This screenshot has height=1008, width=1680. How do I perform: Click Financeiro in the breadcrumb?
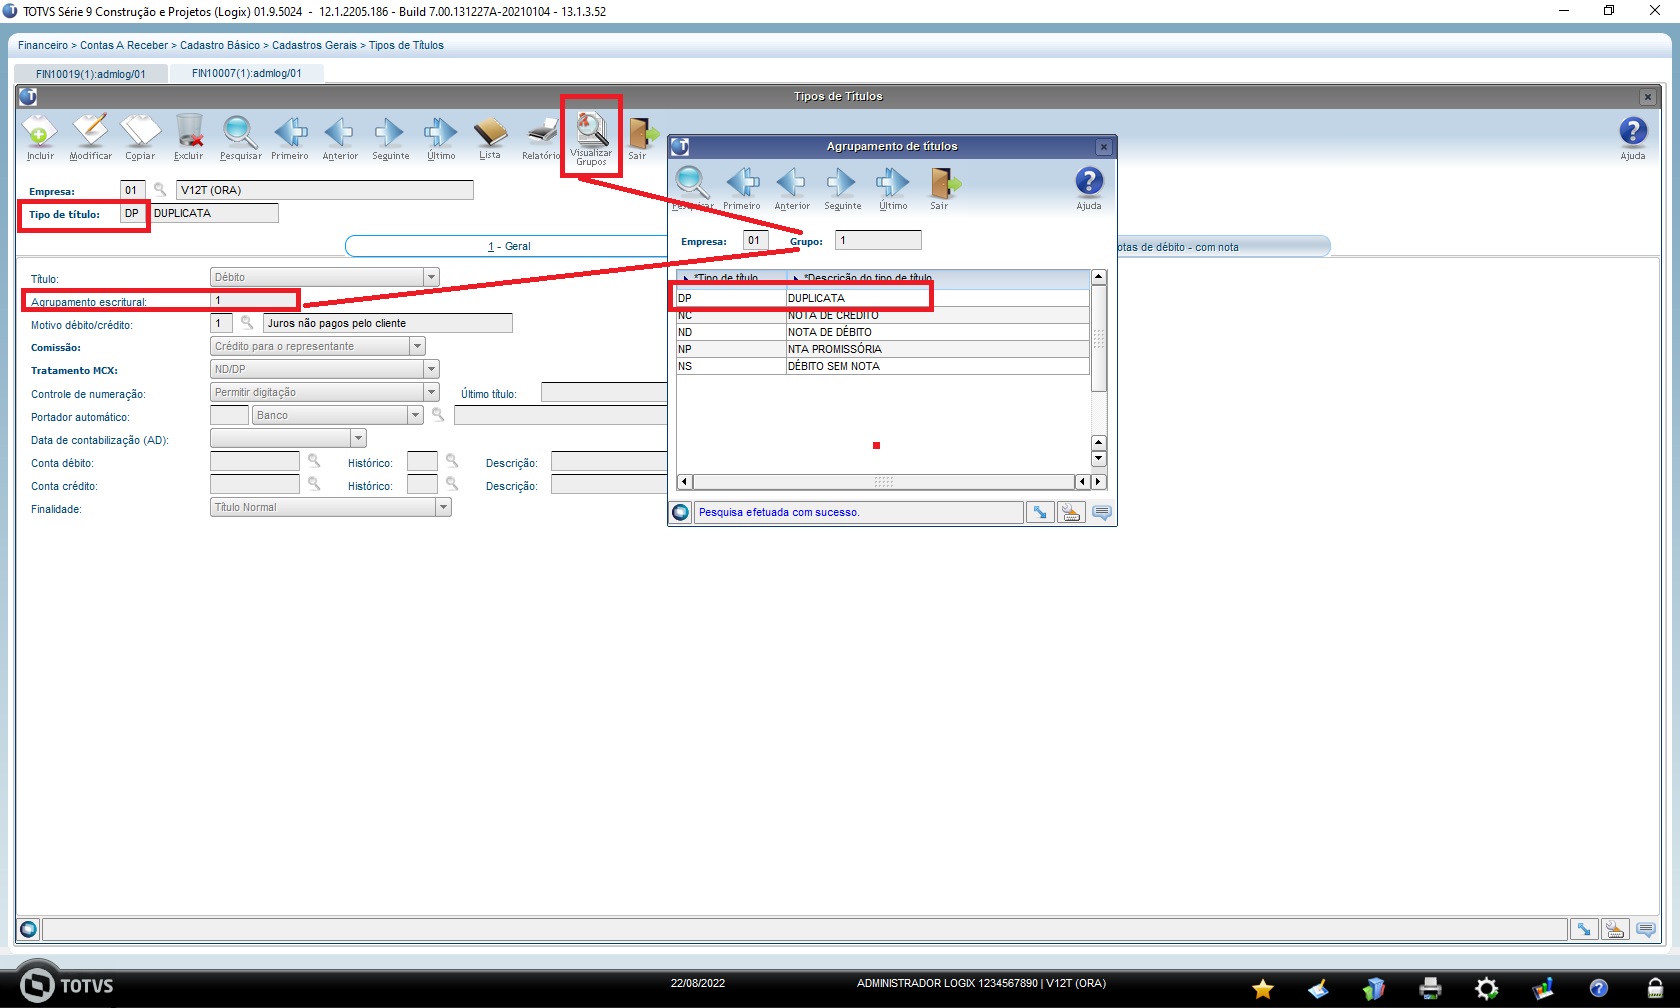pos(43,45)
